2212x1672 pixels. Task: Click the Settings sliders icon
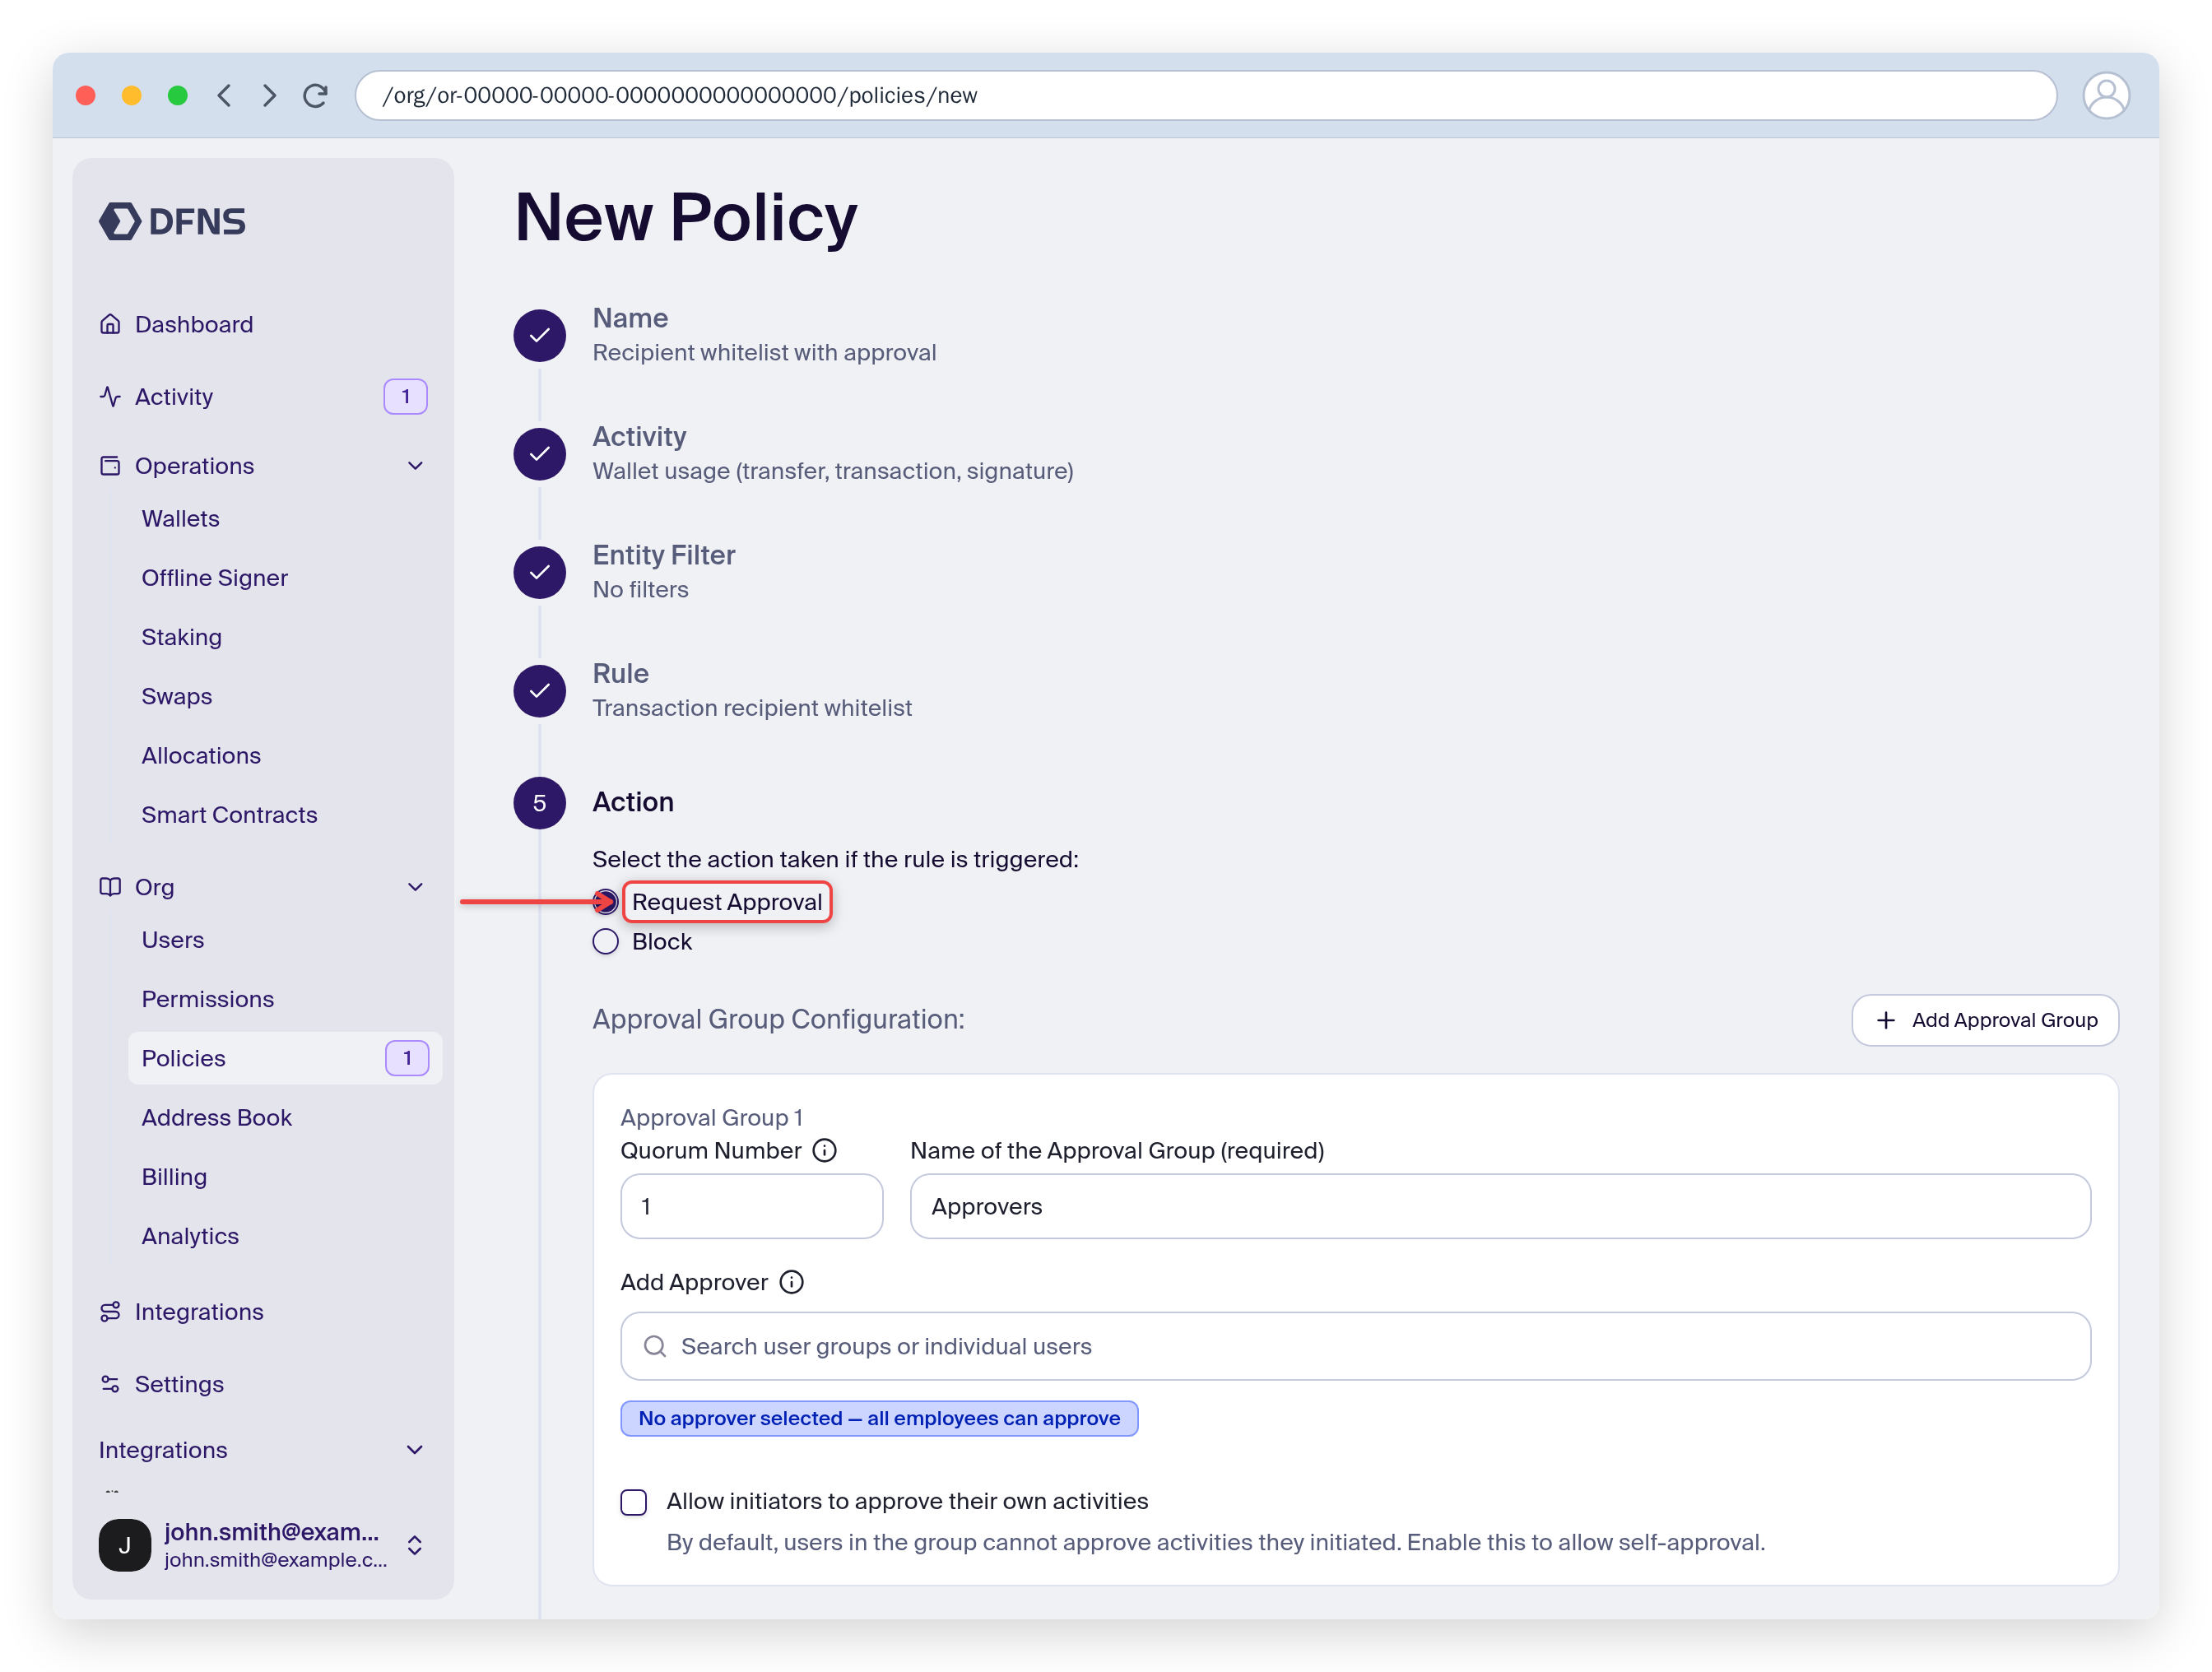[x=110, y=1384]
